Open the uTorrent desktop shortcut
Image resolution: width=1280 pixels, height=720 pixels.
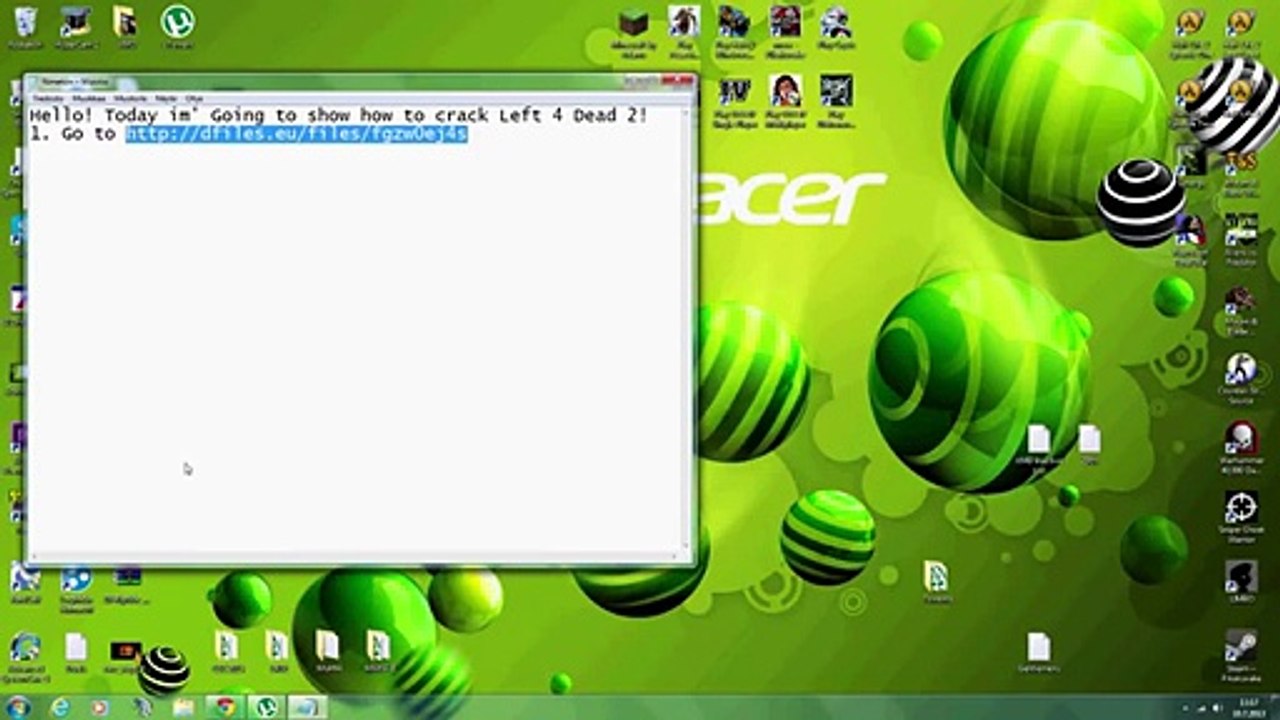coord(178,25)
